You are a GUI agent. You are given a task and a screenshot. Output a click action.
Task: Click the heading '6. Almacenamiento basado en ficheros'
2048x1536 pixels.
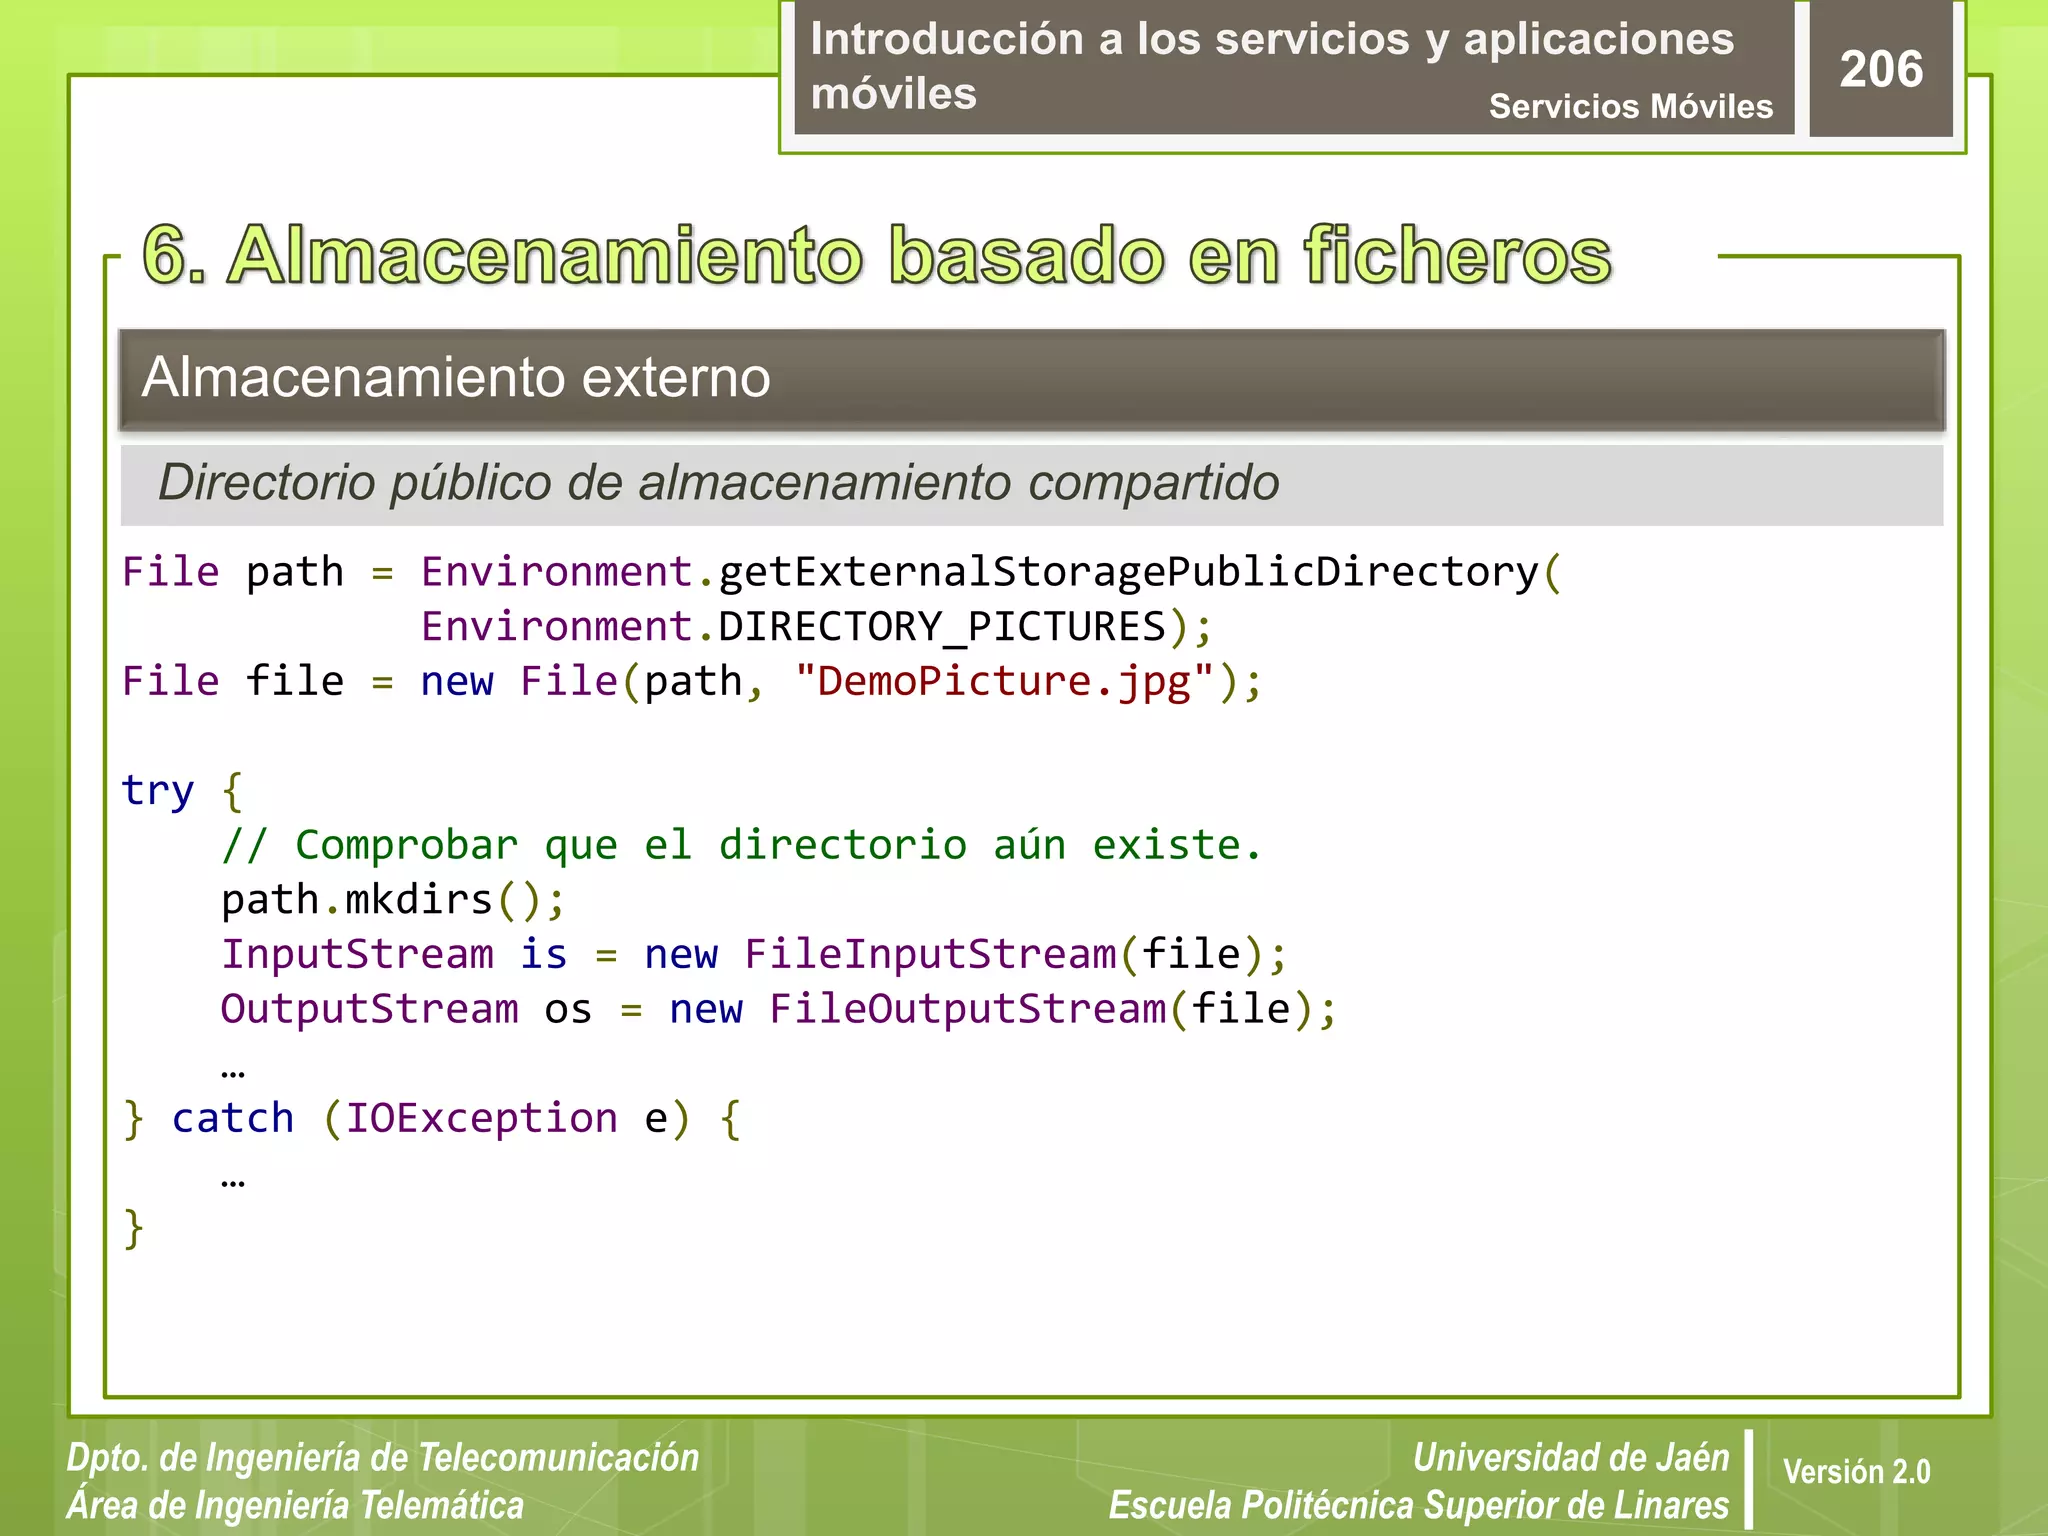[877, 256]
